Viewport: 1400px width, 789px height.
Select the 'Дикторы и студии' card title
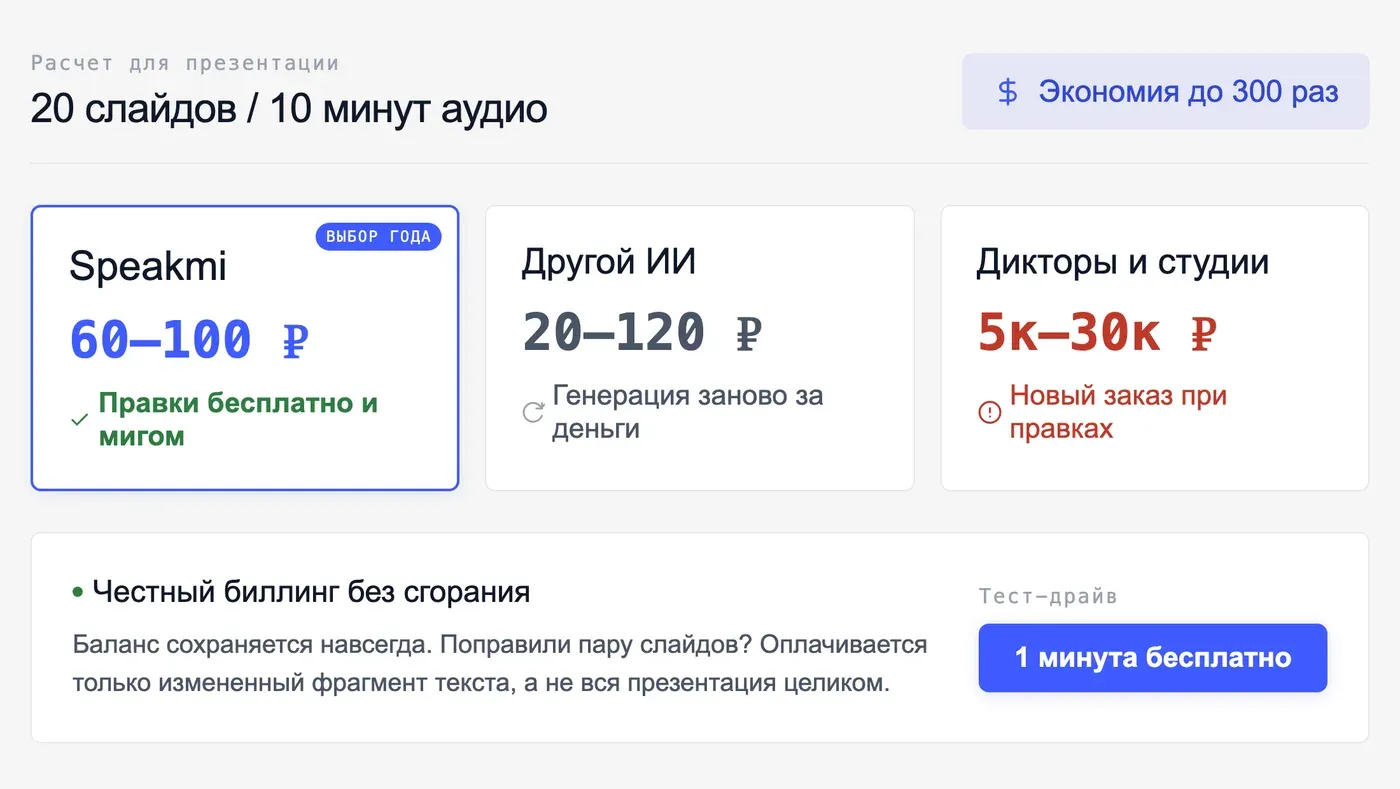(1123, 262)
